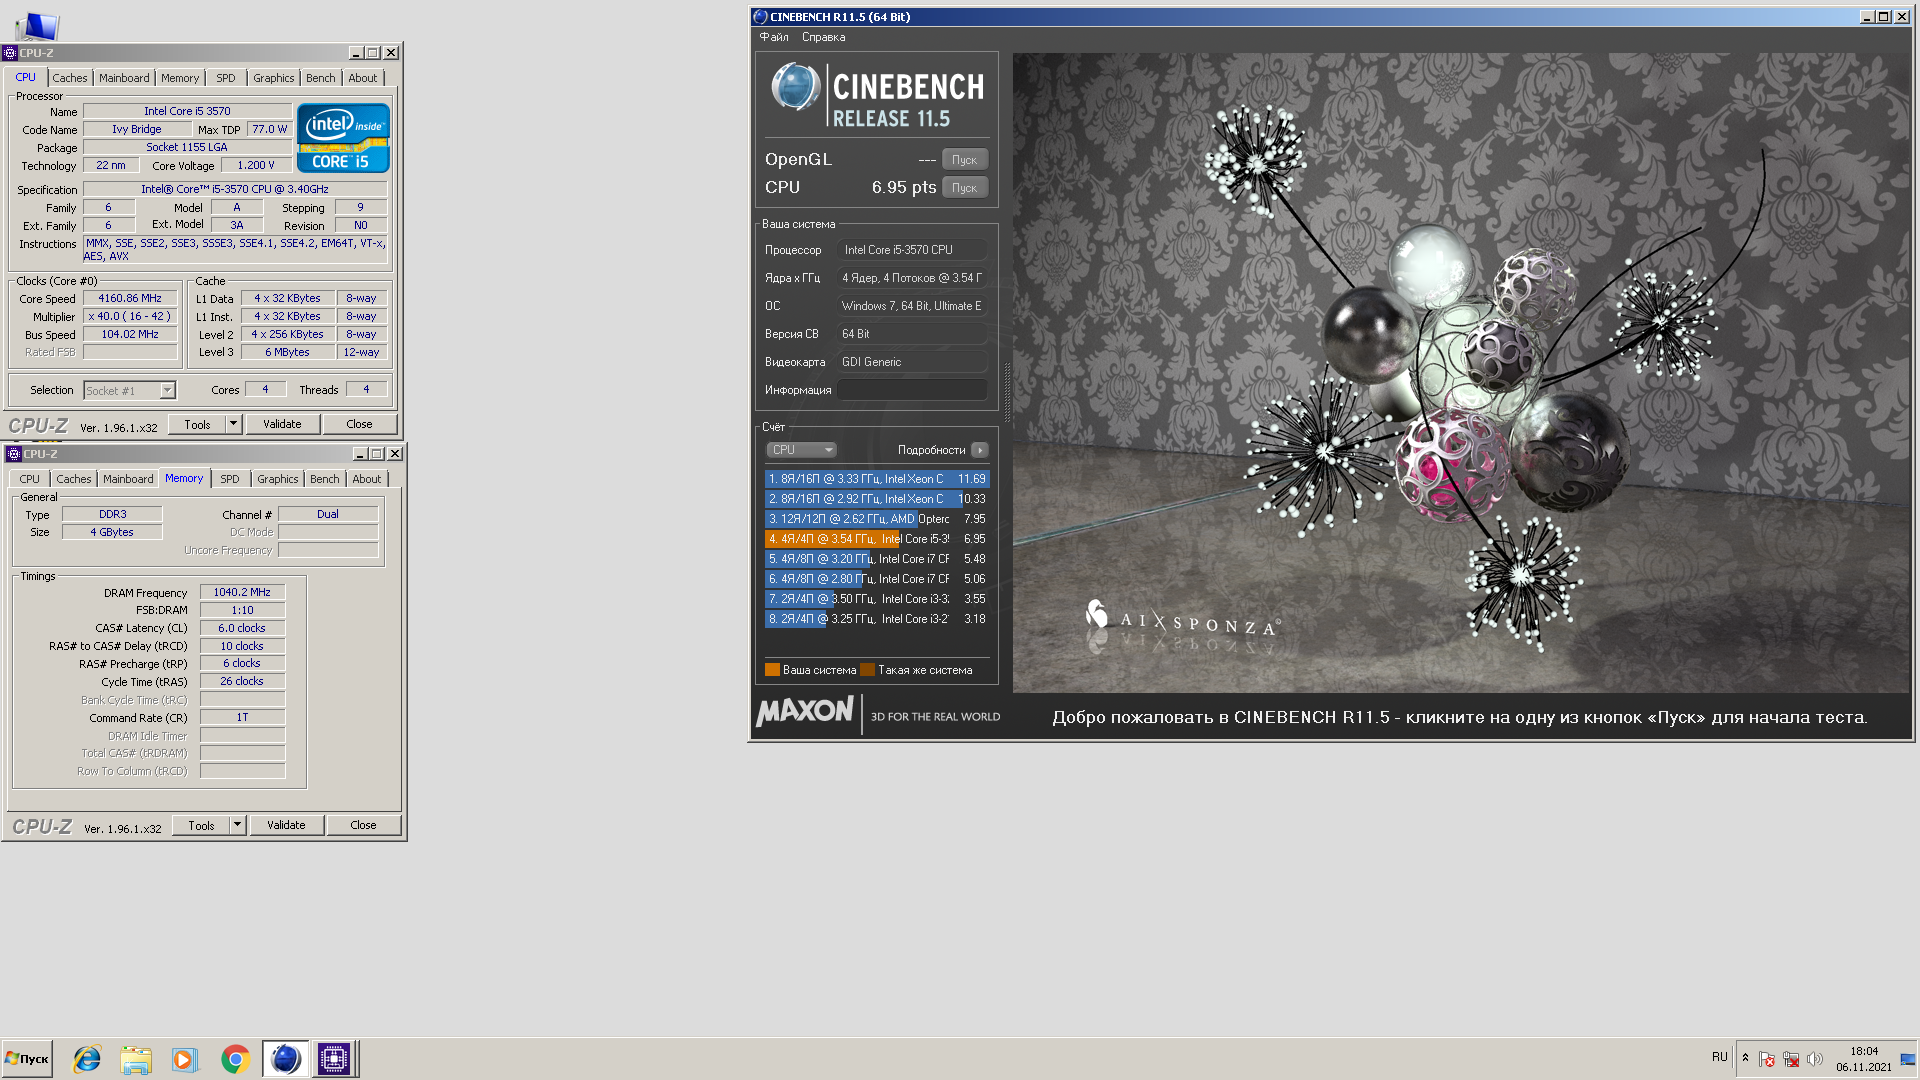Switch to CPU tab in lower CPU-Z
The image size is (1920, 1080).
click(30, 479)
